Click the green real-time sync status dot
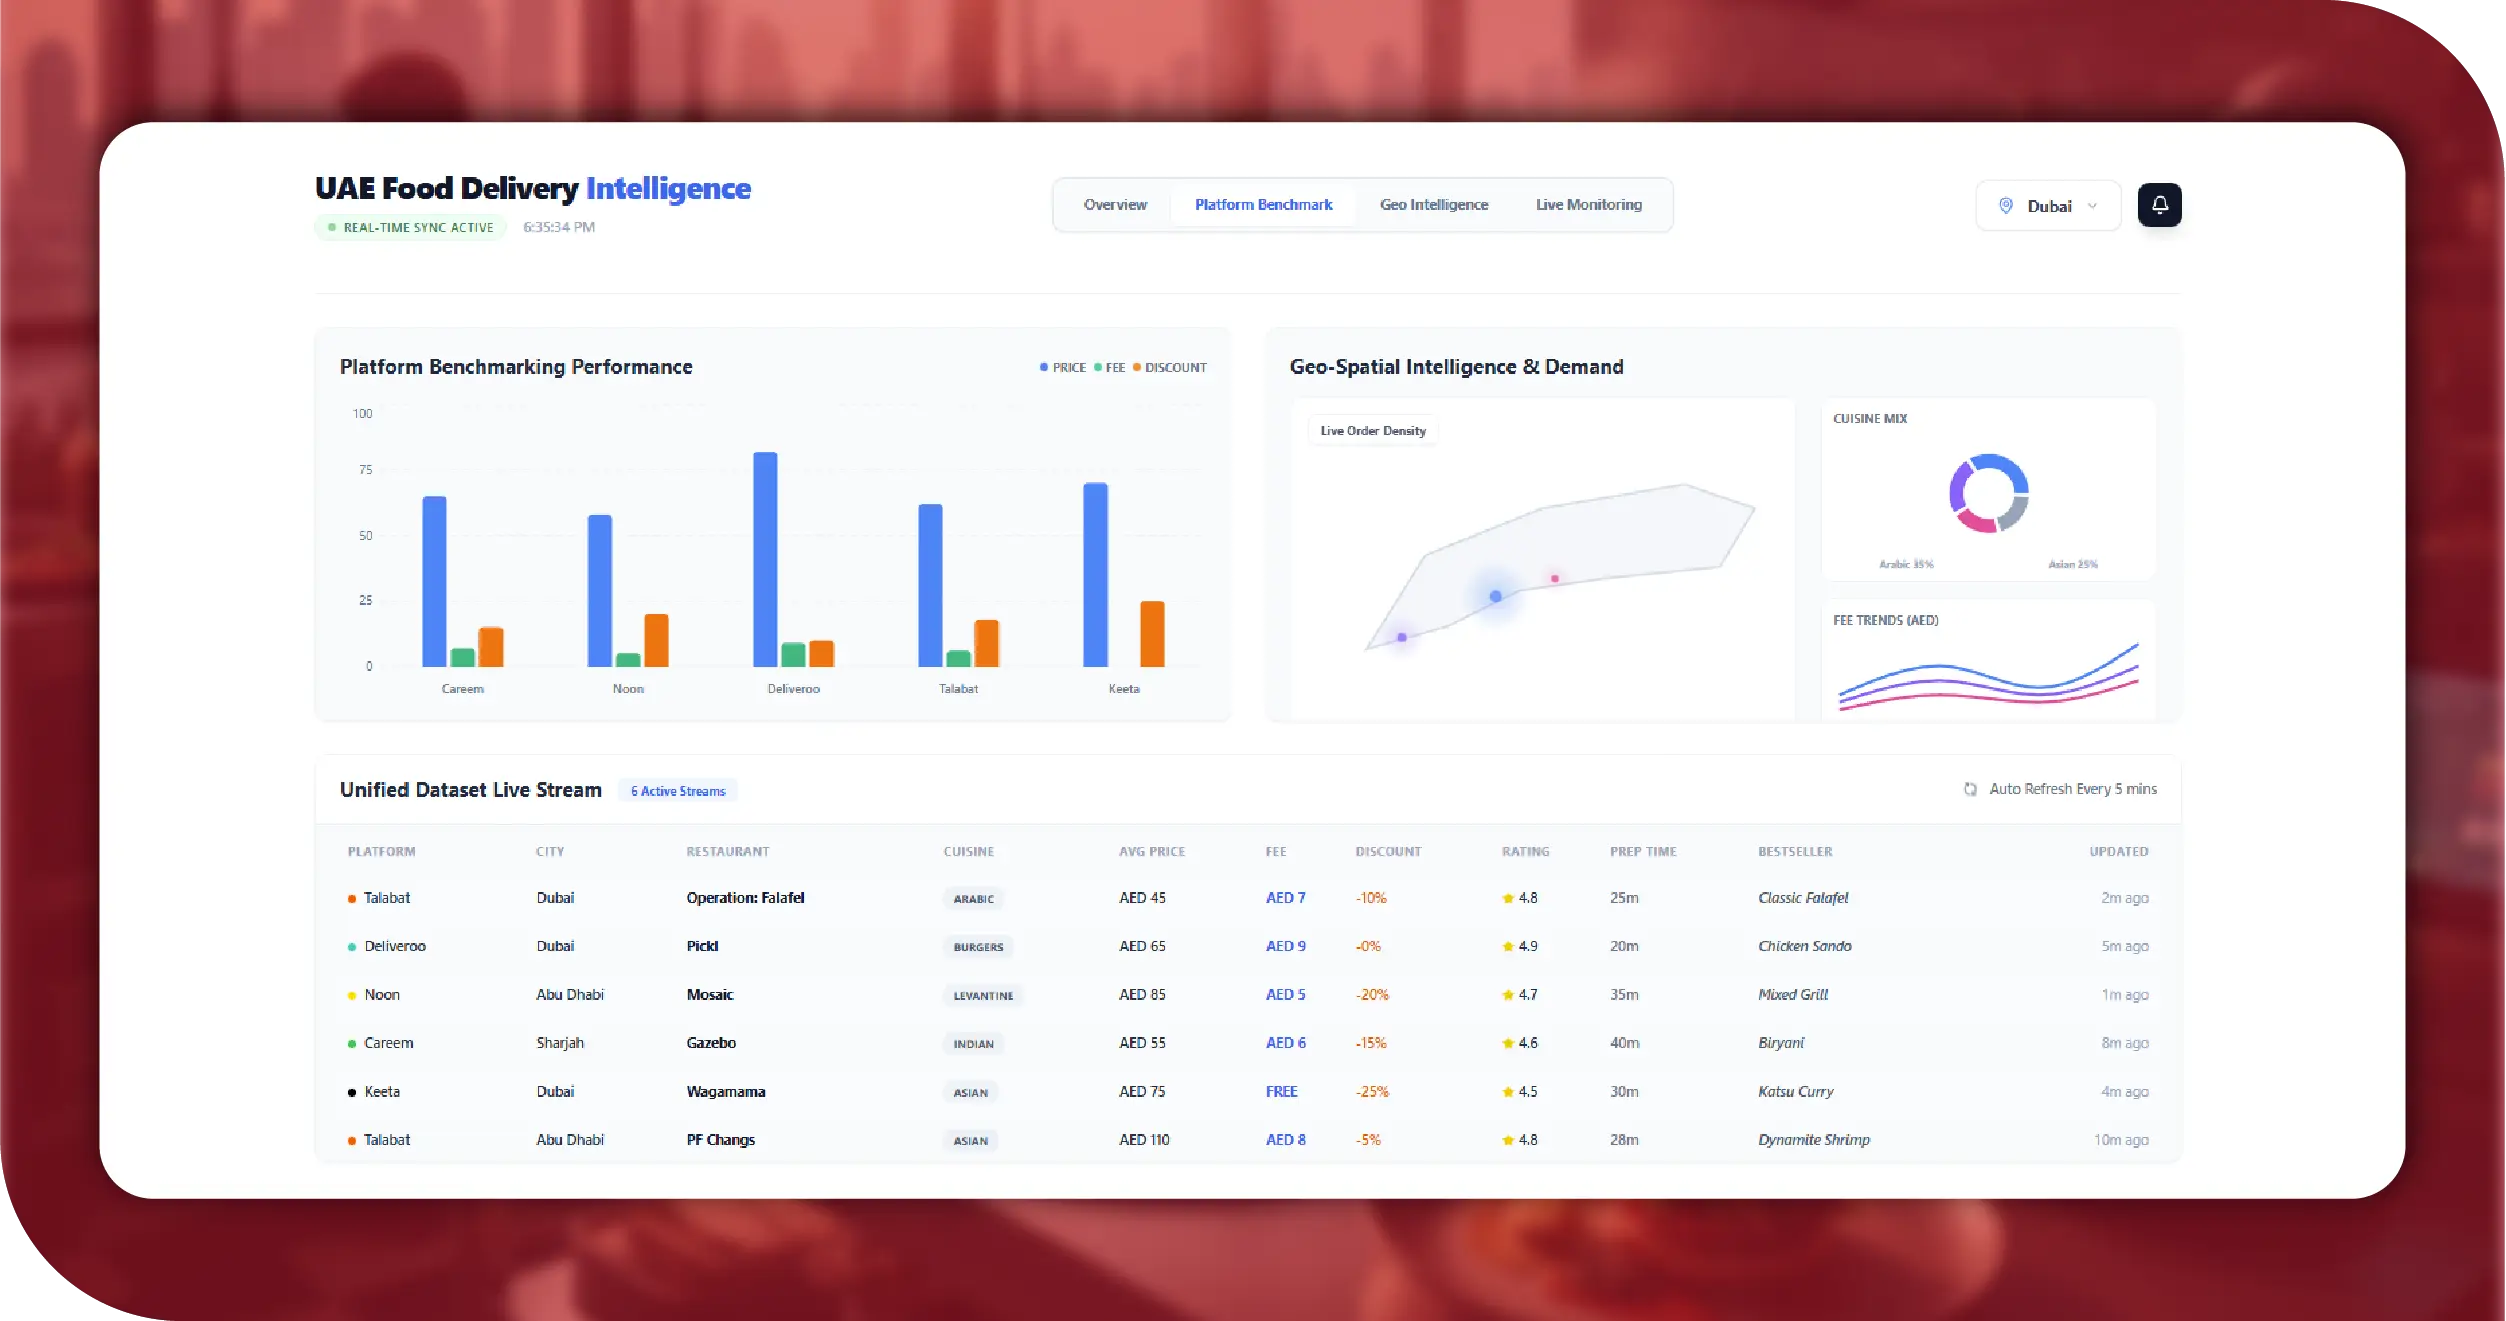 pyautogui.click(x=332, y=227)
